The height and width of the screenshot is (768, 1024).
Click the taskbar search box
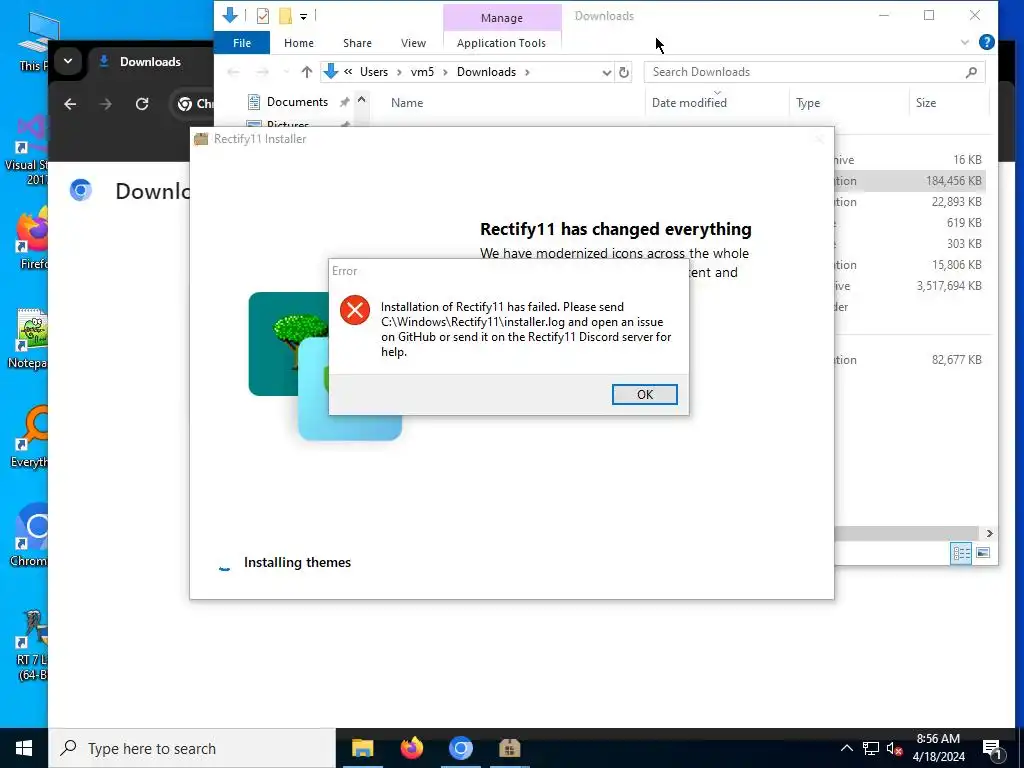coord(192,748)
